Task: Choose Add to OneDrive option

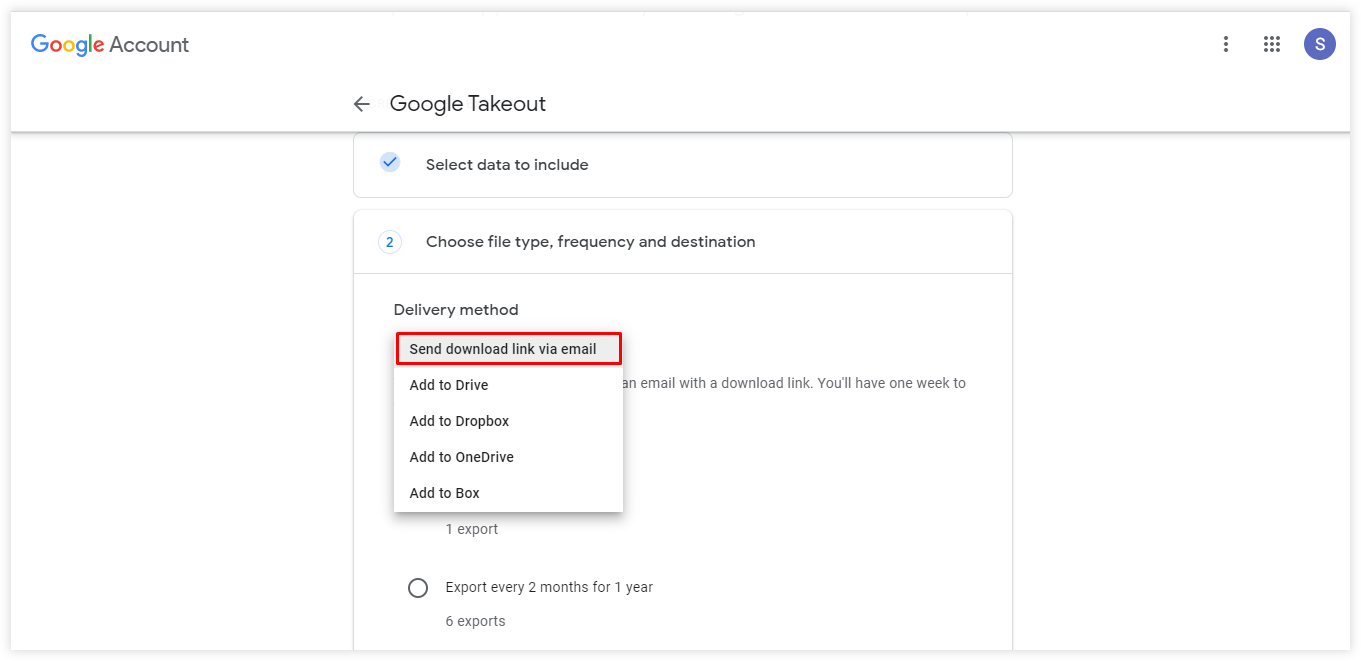Action: click(x=508, y=457)
